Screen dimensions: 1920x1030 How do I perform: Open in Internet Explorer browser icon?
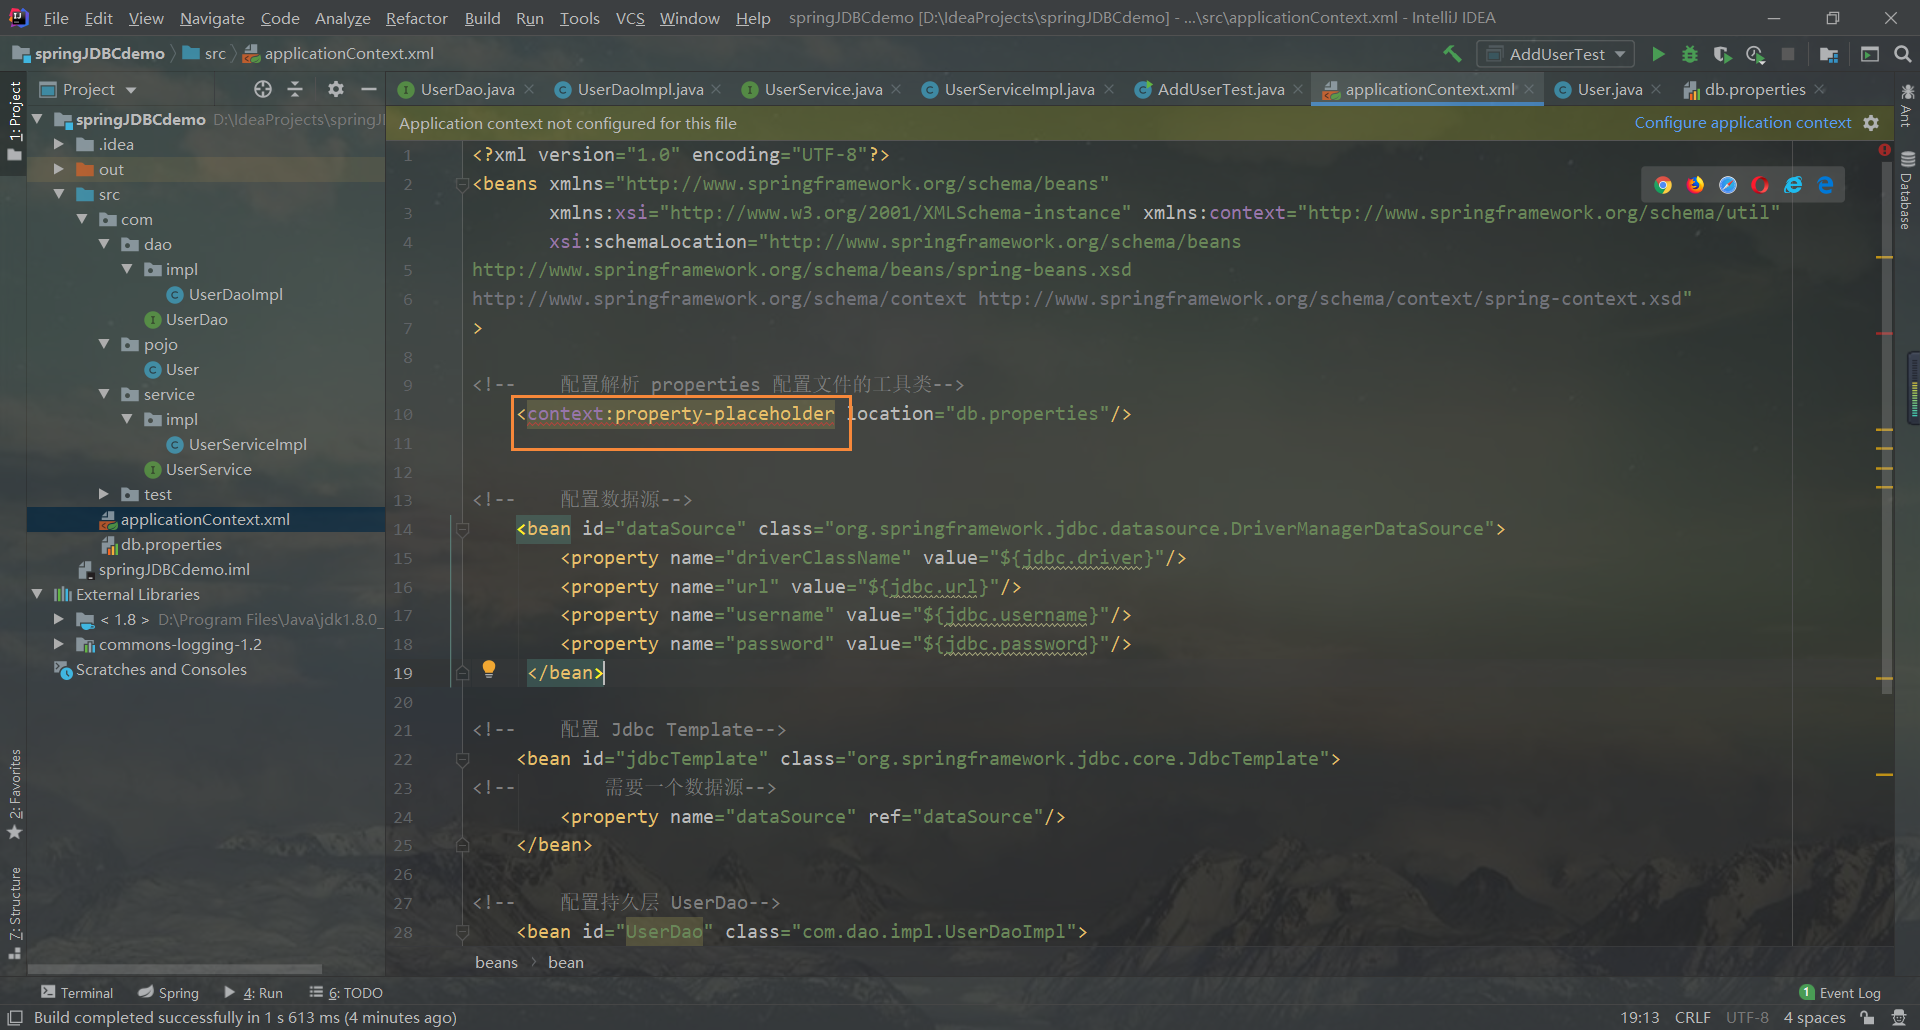tap(1793, 185)
